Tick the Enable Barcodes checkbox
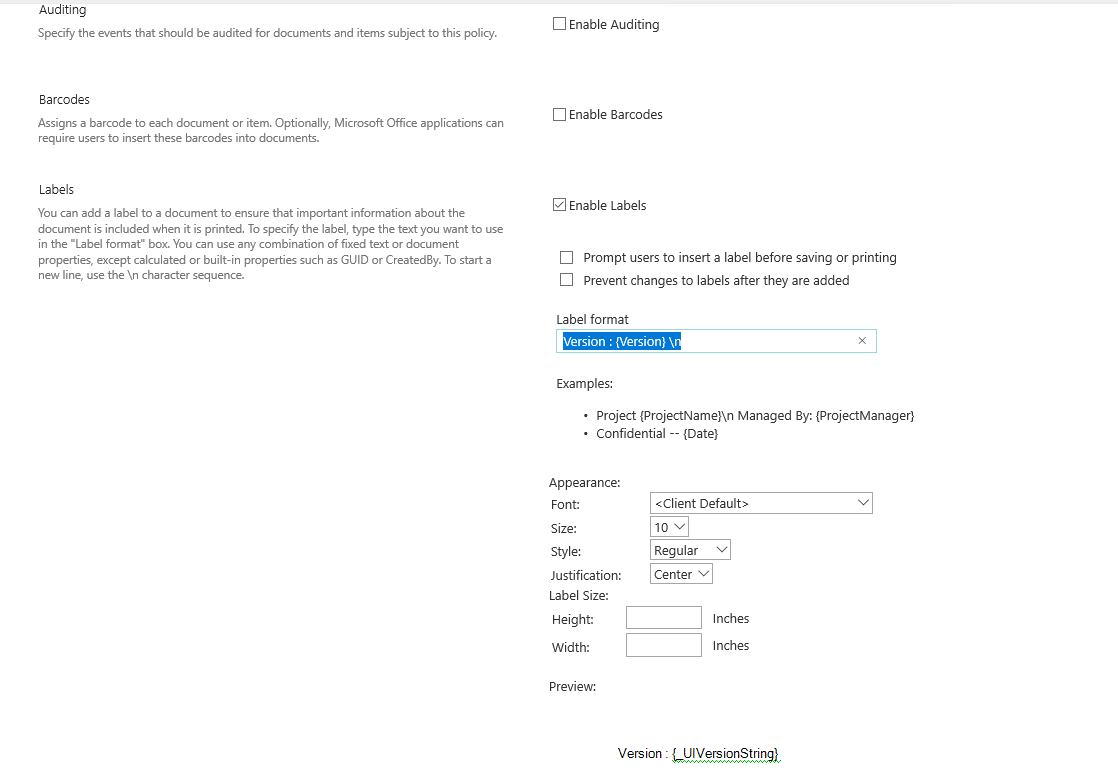 [x=560, y=114]
